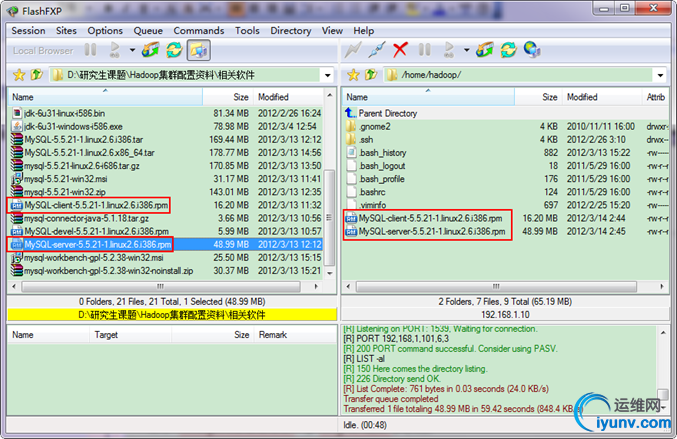
Task: Expand the remote /home/hadoop/ path dropdown
Action: (x=661, y=76)
